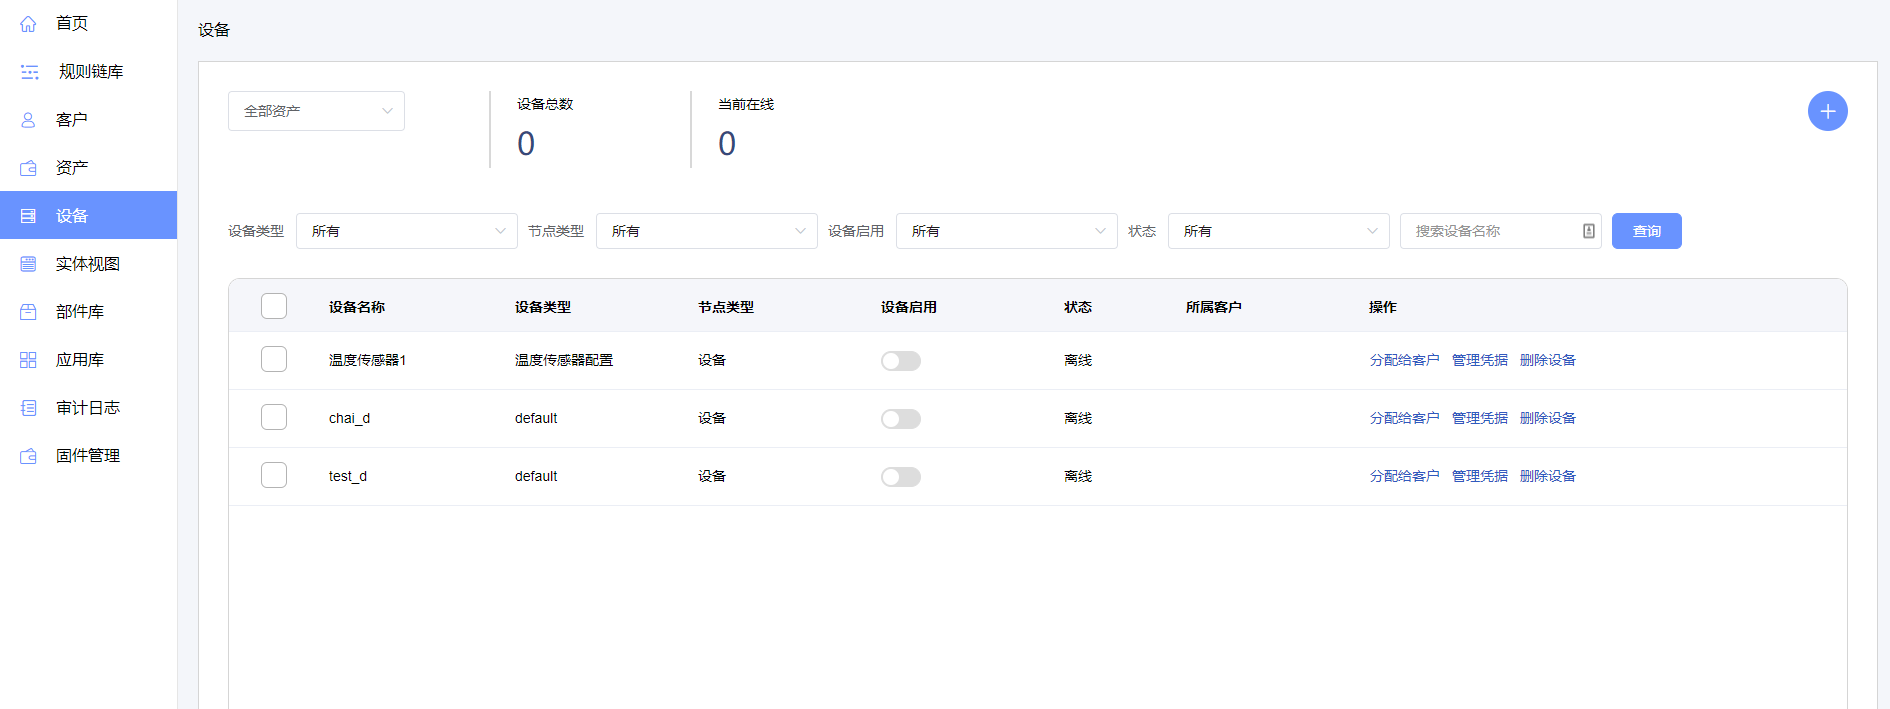The height and width of the screenshot is (709, 1890).
Task: Click the 设备名称 column header
Action: pyautogui.click(x=357, y=307)
